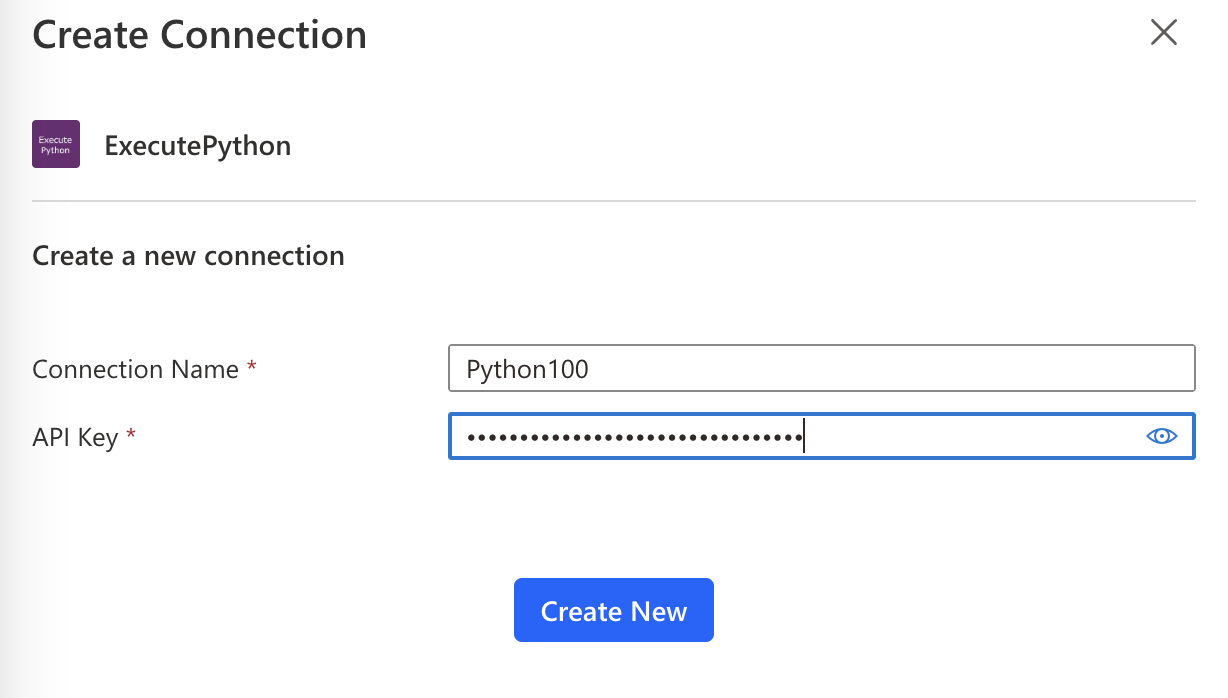Click the connector tile next to ExecutePython
Screen dimensions: 1228x698
(55, 143)
